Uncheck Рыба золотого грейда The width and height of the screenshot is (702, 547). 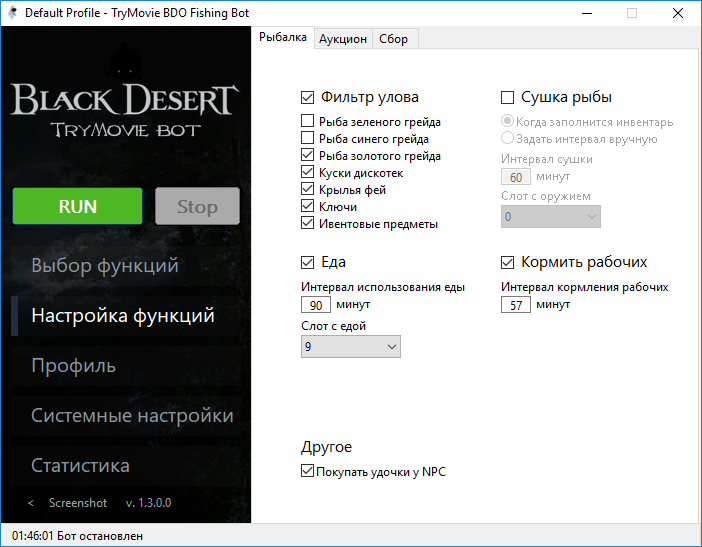coord(307,155)
